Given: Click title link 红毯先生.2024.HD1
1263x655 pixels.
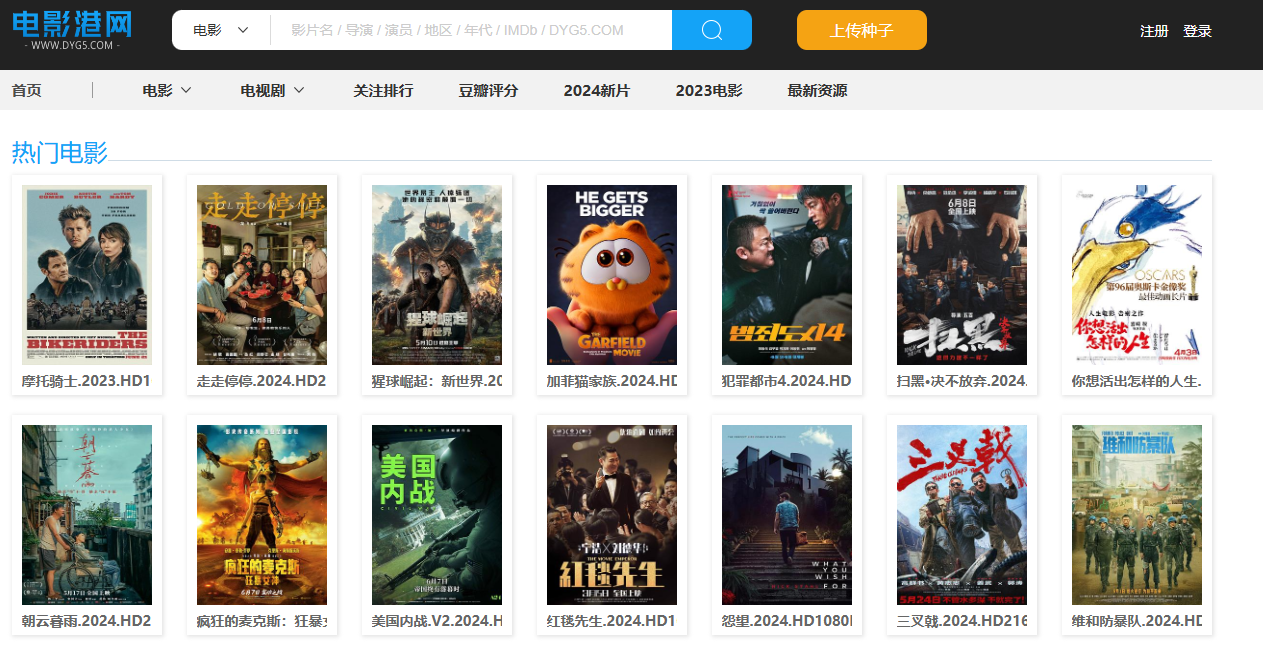Looking at the screenshot, I should tap(612, 621).
